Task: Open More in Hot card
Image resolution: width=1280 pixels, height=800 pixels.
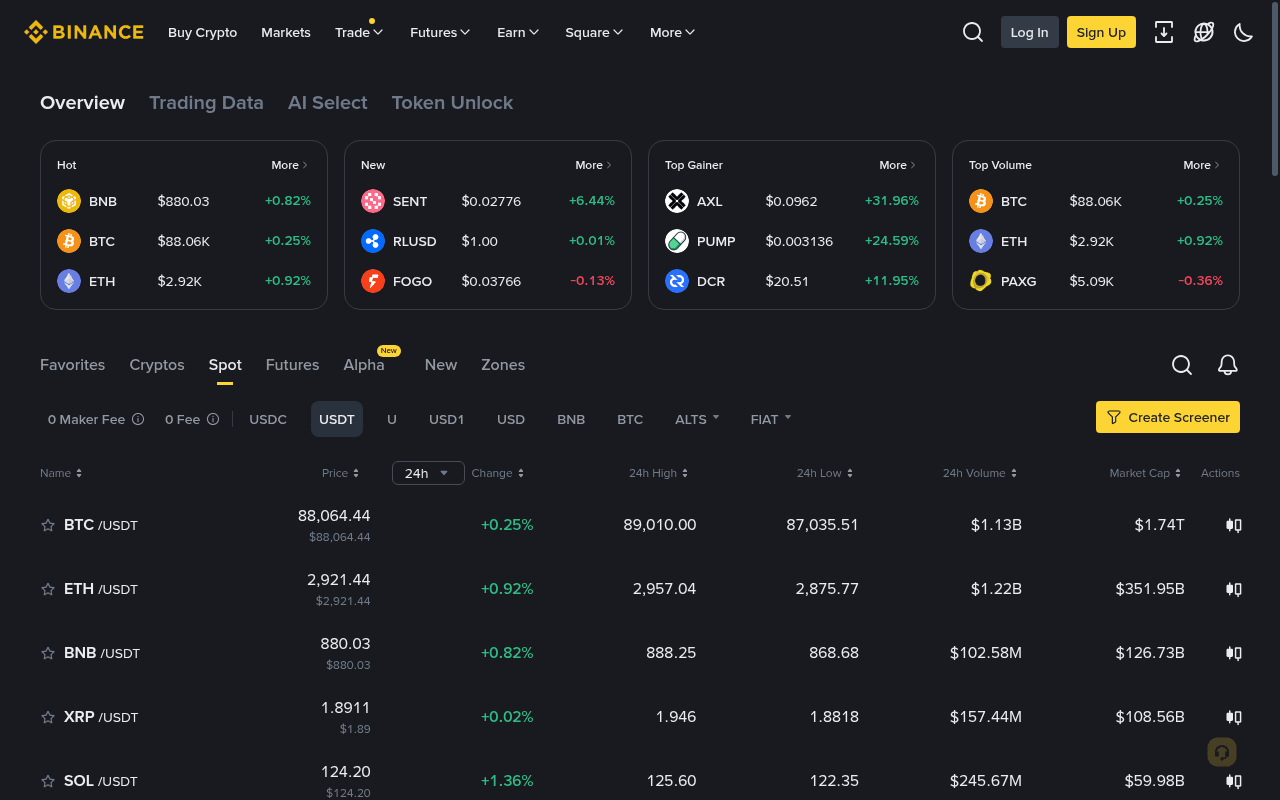Action: click(x=290, y=165)
